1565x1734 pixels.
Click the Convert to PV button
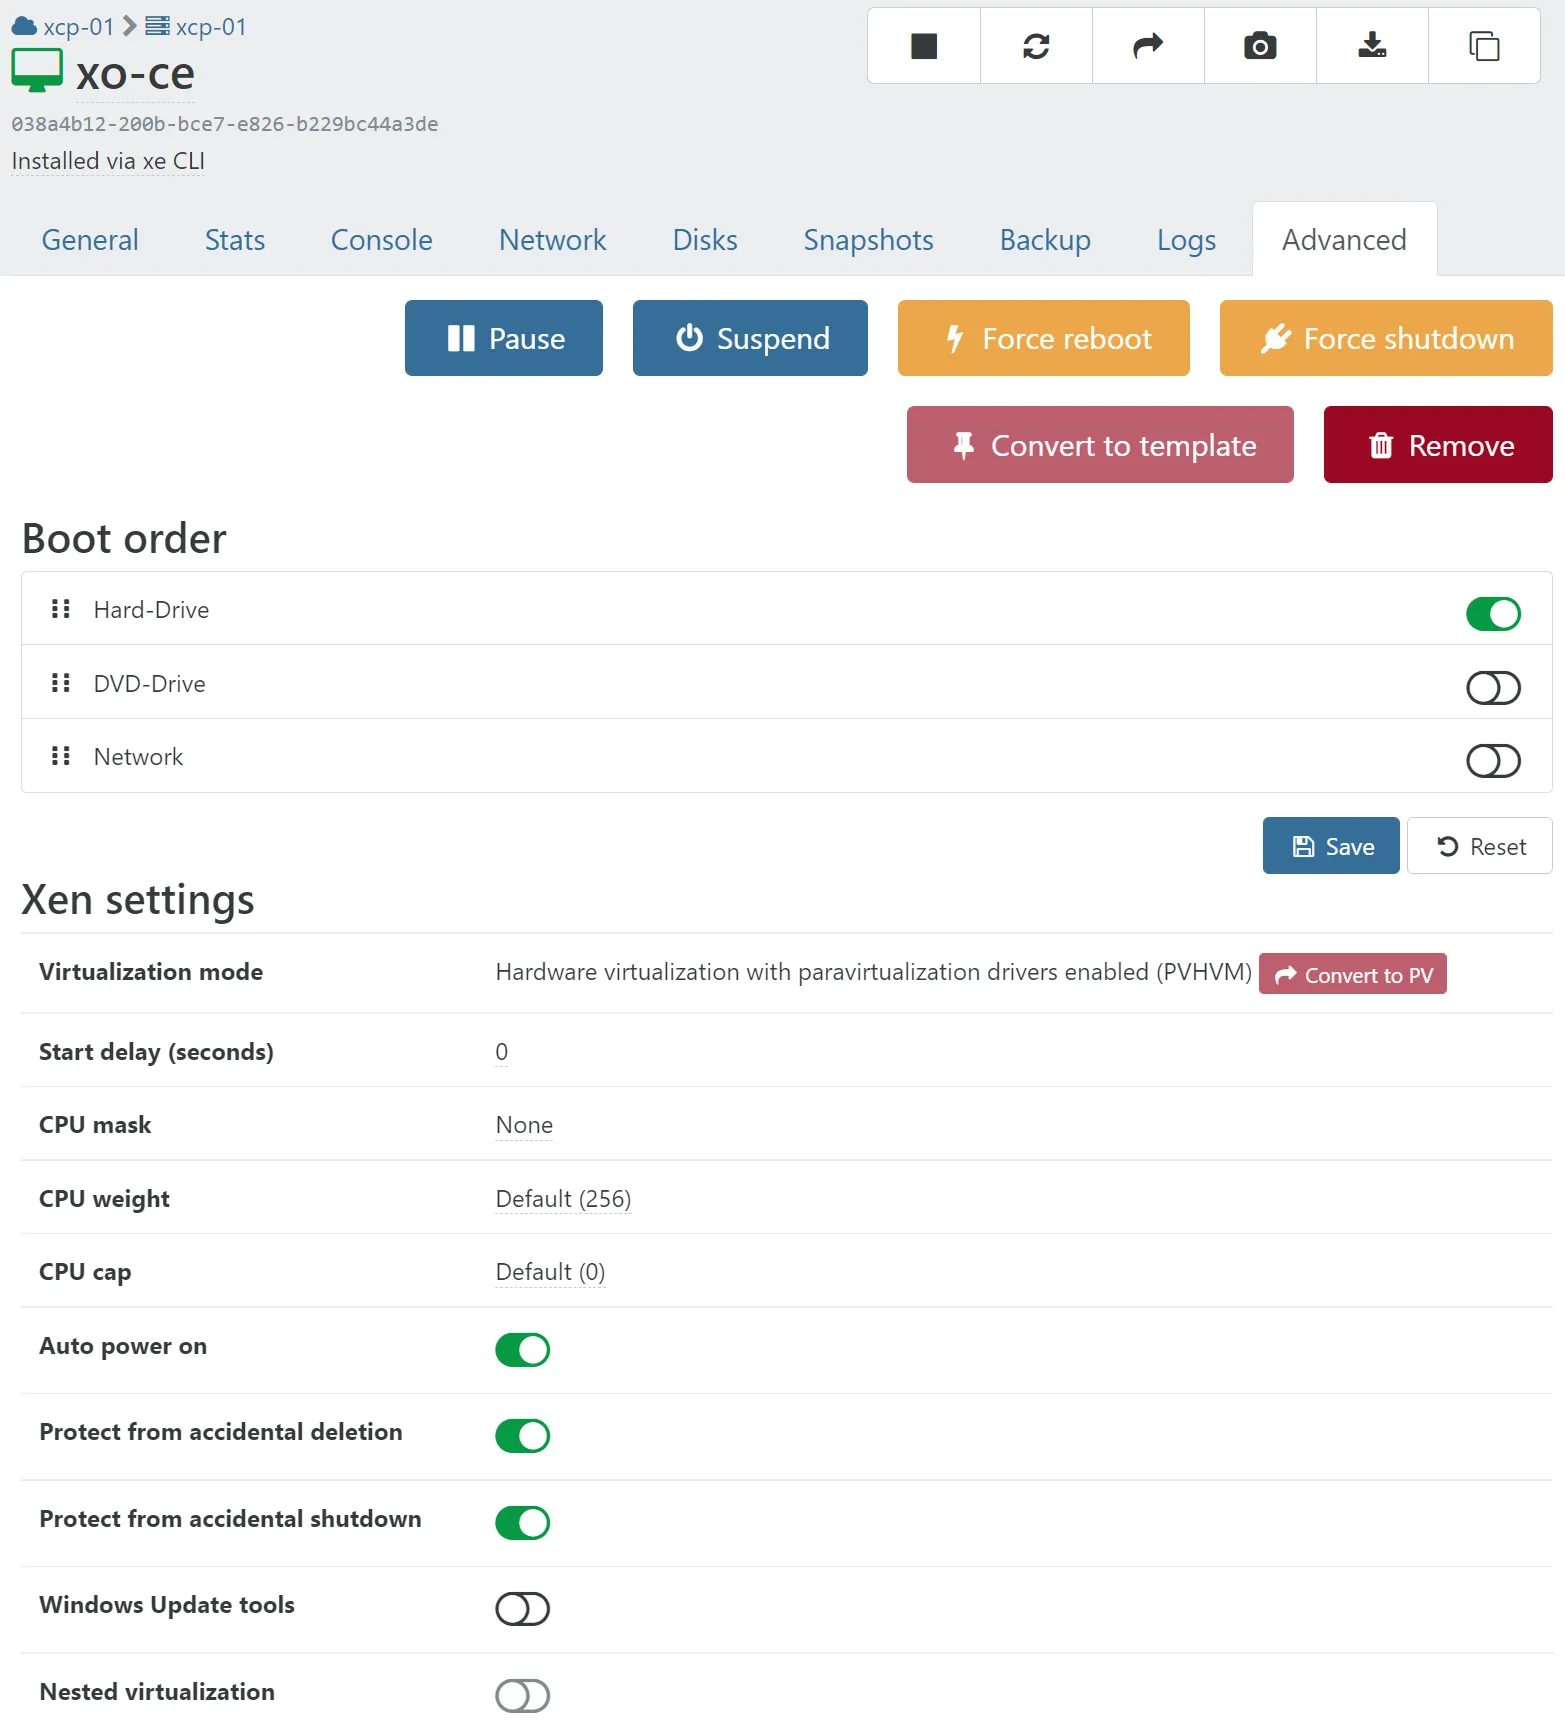[x=1352, y=974]
